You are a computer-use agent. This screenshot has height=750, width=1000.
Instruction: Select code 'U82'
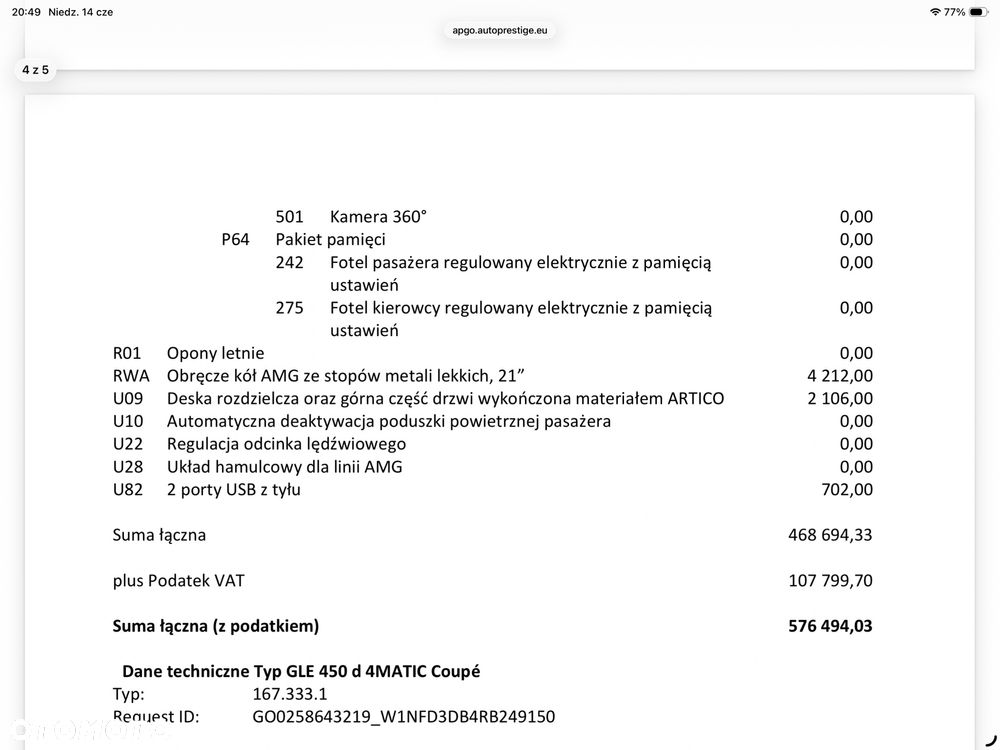(x=128, y=490)
